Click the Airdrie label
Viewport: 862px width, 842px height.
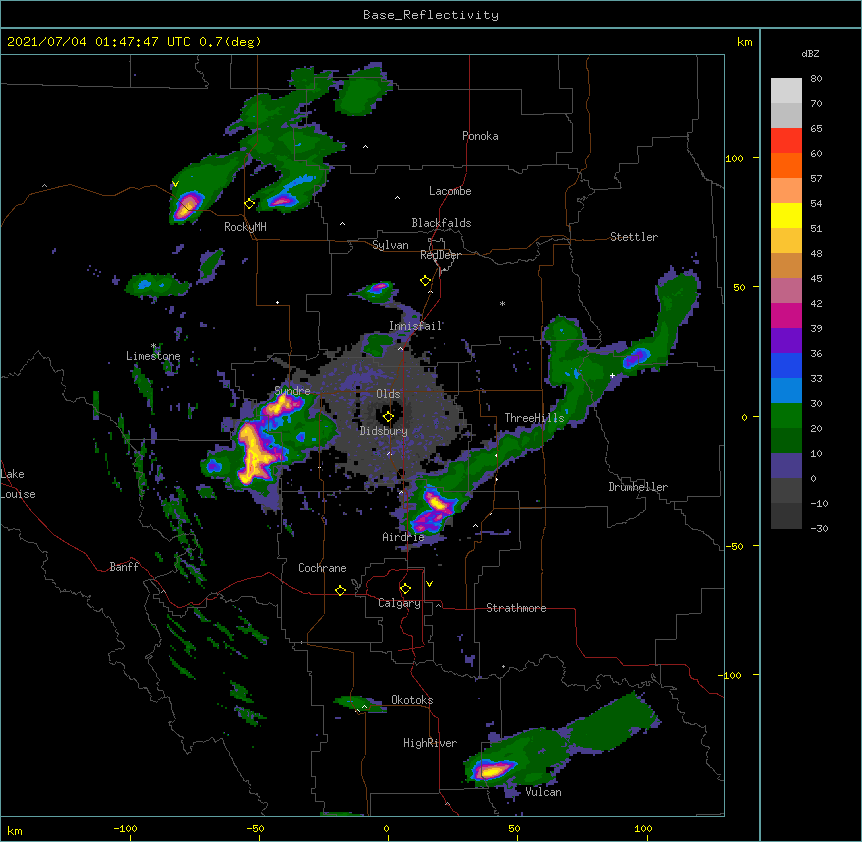pos(404,537)
